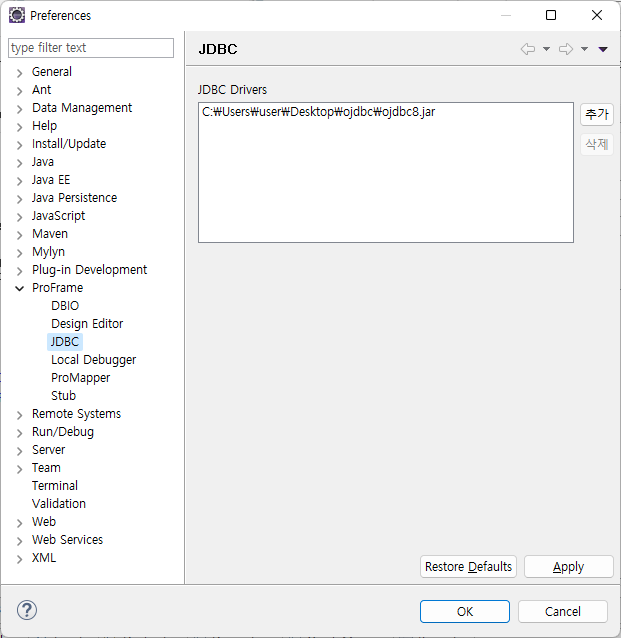The width and height of the screenshot is (621, 638).
Task: Expand the Remote Systems node
Action: (19, 415)
